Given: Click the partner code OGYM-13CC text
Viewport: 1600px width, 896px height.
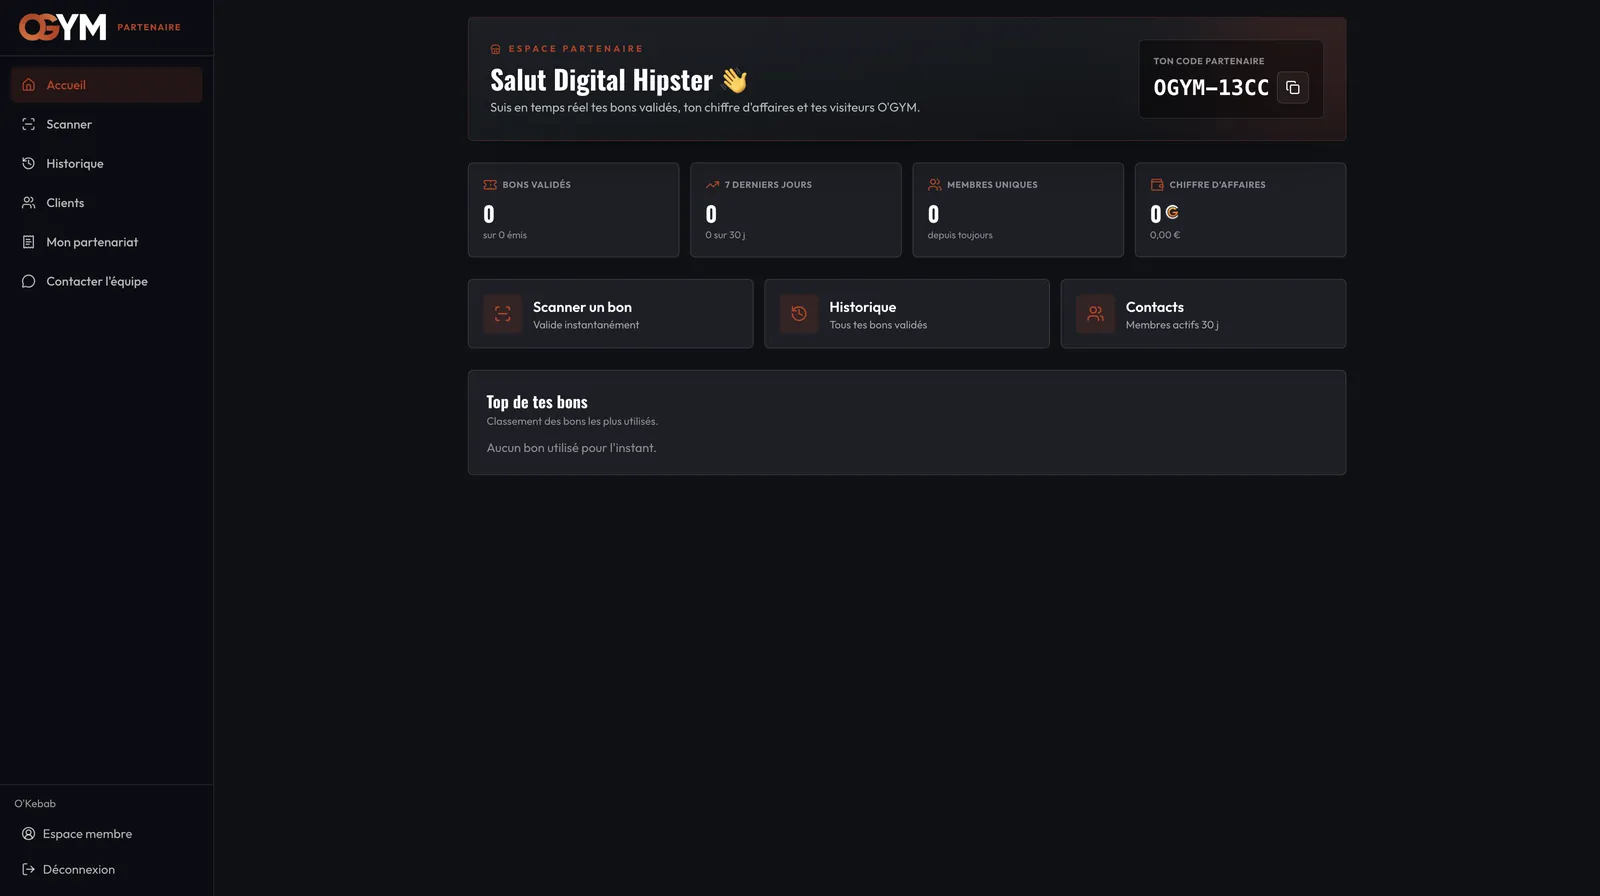Looking at the screenshot, I should pos(1211,88).
